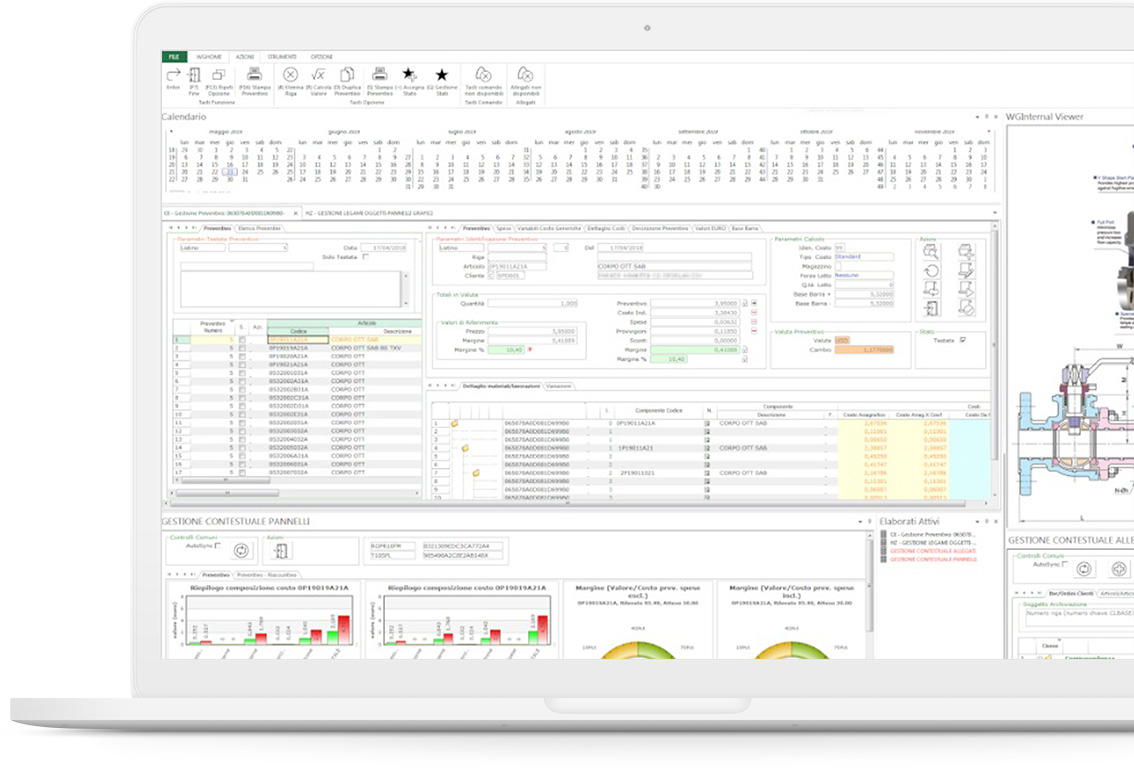Click the lock icon beside Preventivo value
Image resolution: width=1134 pixels, height=768 pixels.
pyautogui.click(x=744, y=304)
